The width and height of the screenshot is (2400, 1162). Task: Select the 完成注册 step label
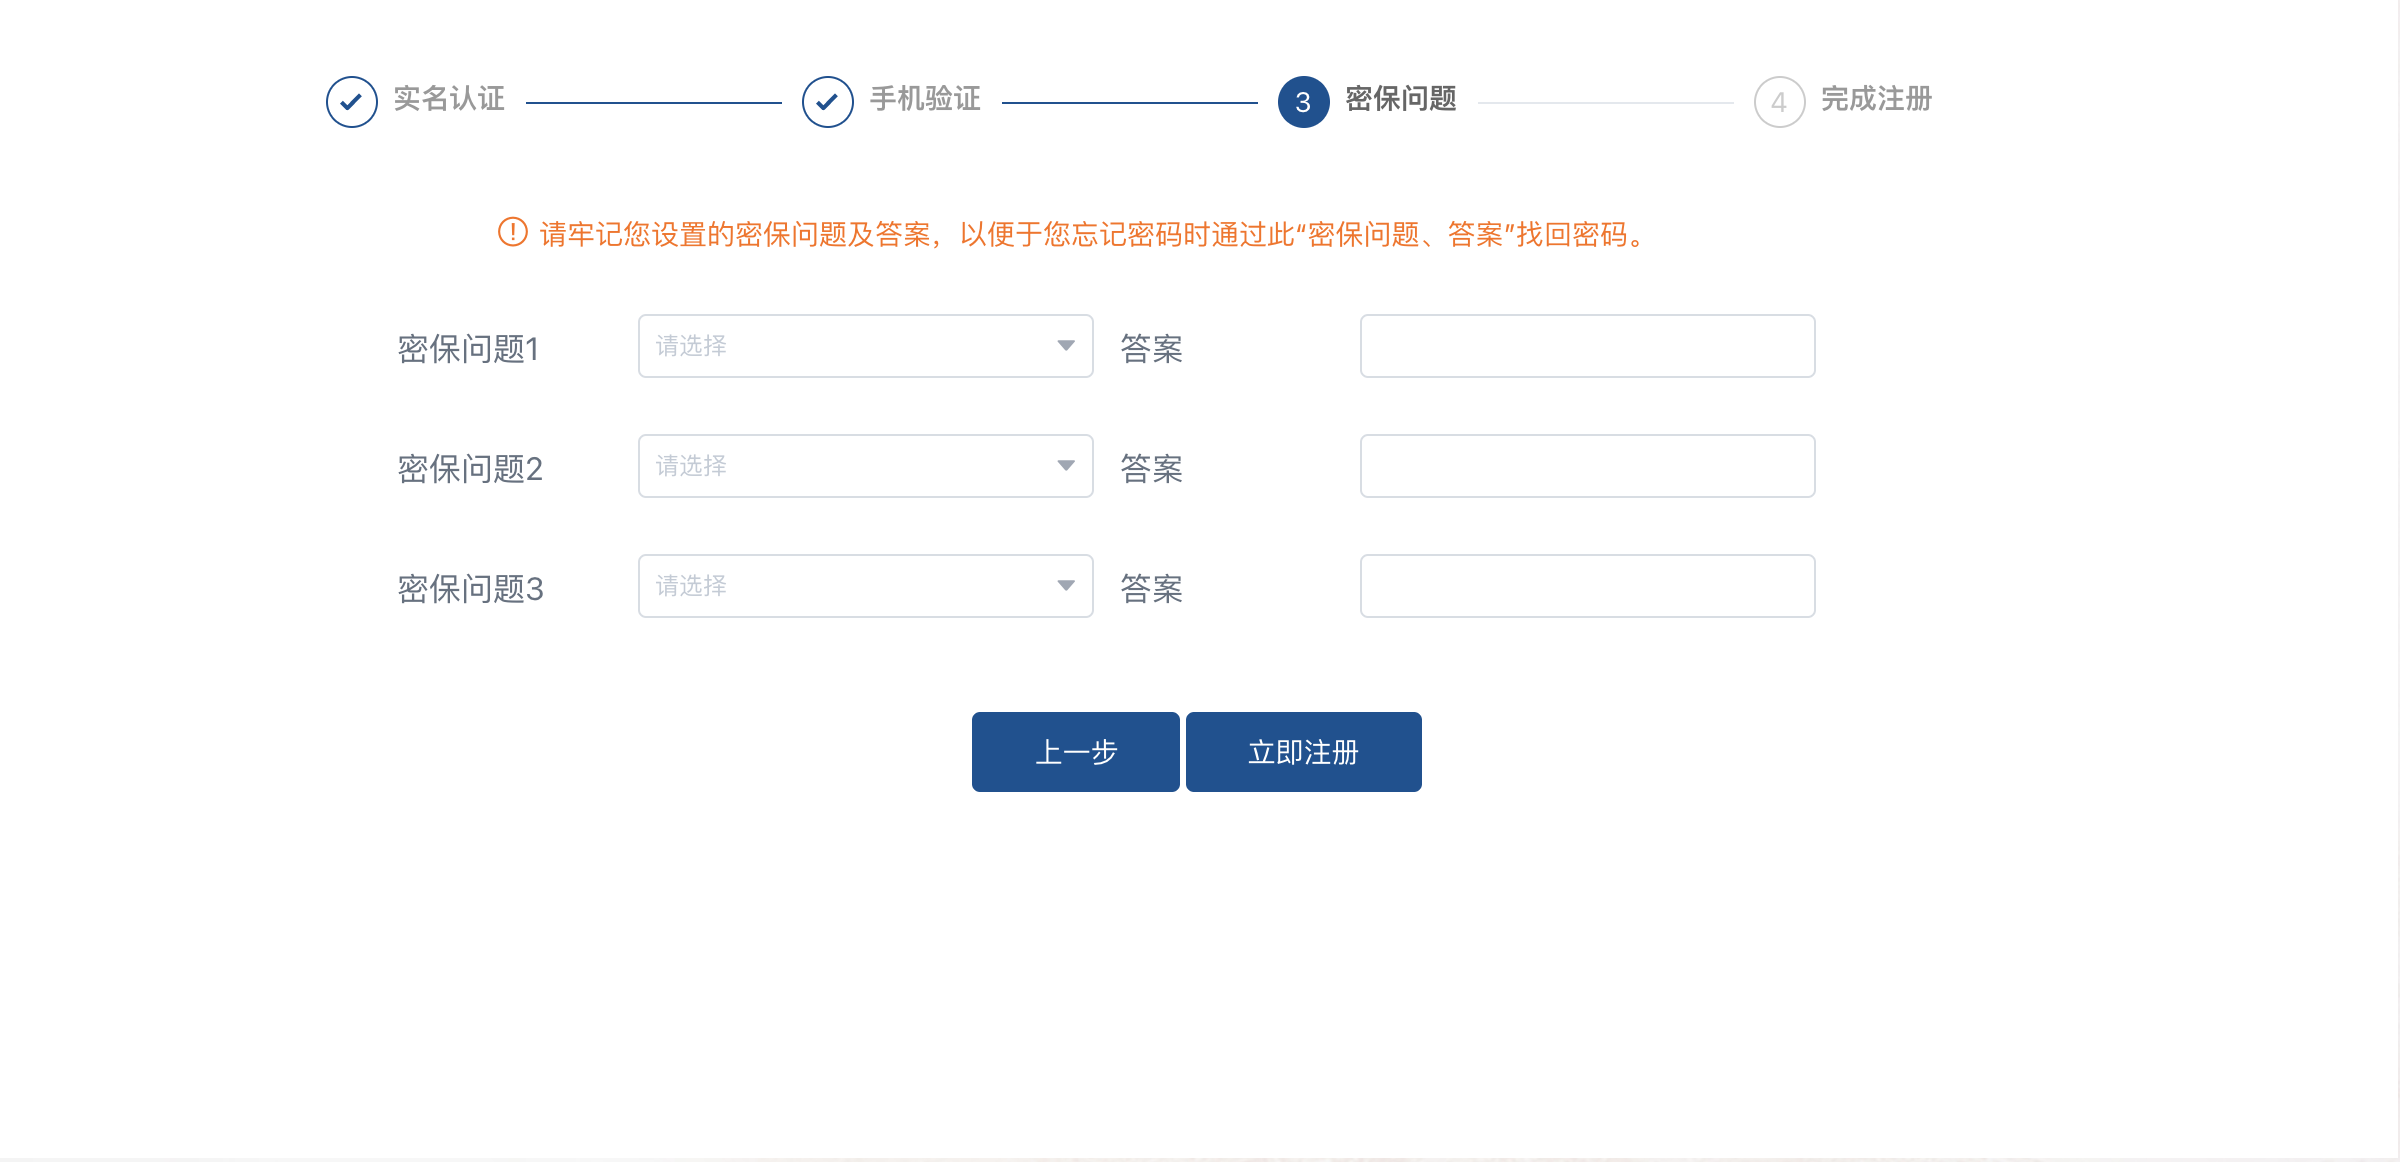[x=1876, y=99]
